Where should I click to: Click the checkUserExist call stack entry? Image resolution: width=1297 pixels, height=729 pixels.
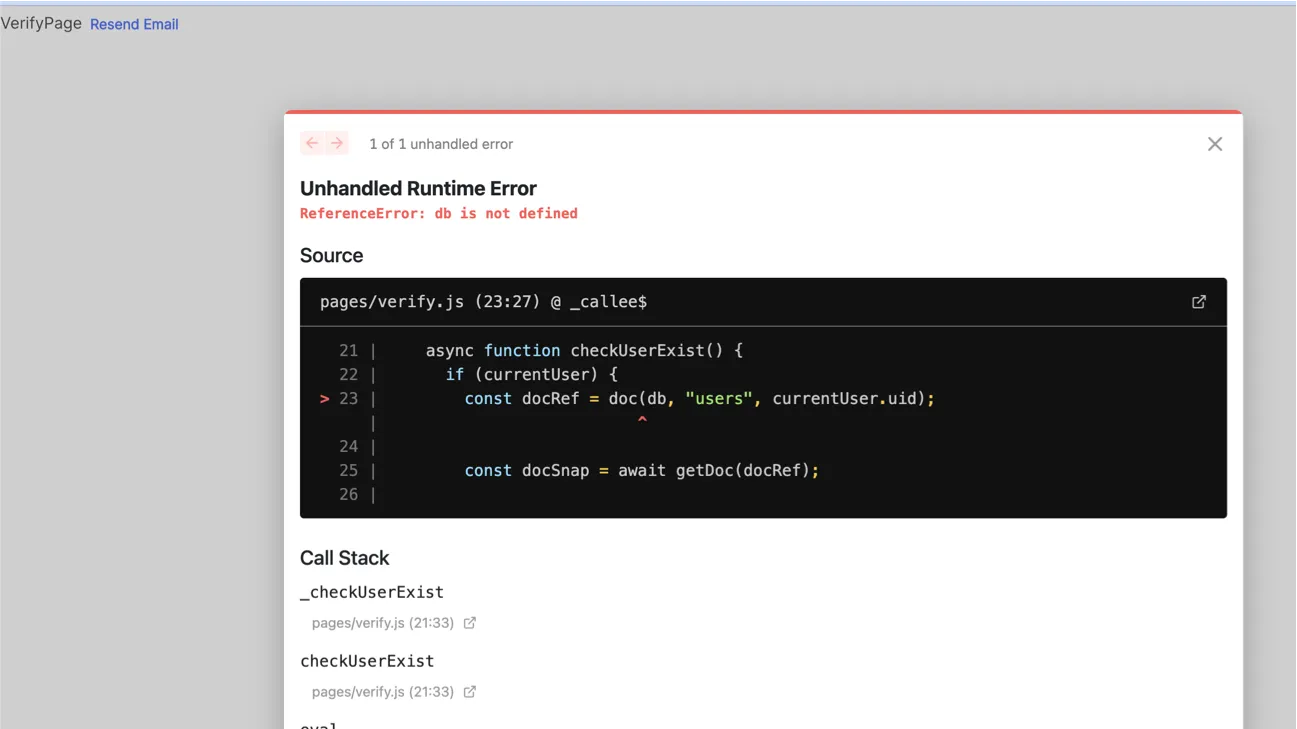click(x=366, y=660)
